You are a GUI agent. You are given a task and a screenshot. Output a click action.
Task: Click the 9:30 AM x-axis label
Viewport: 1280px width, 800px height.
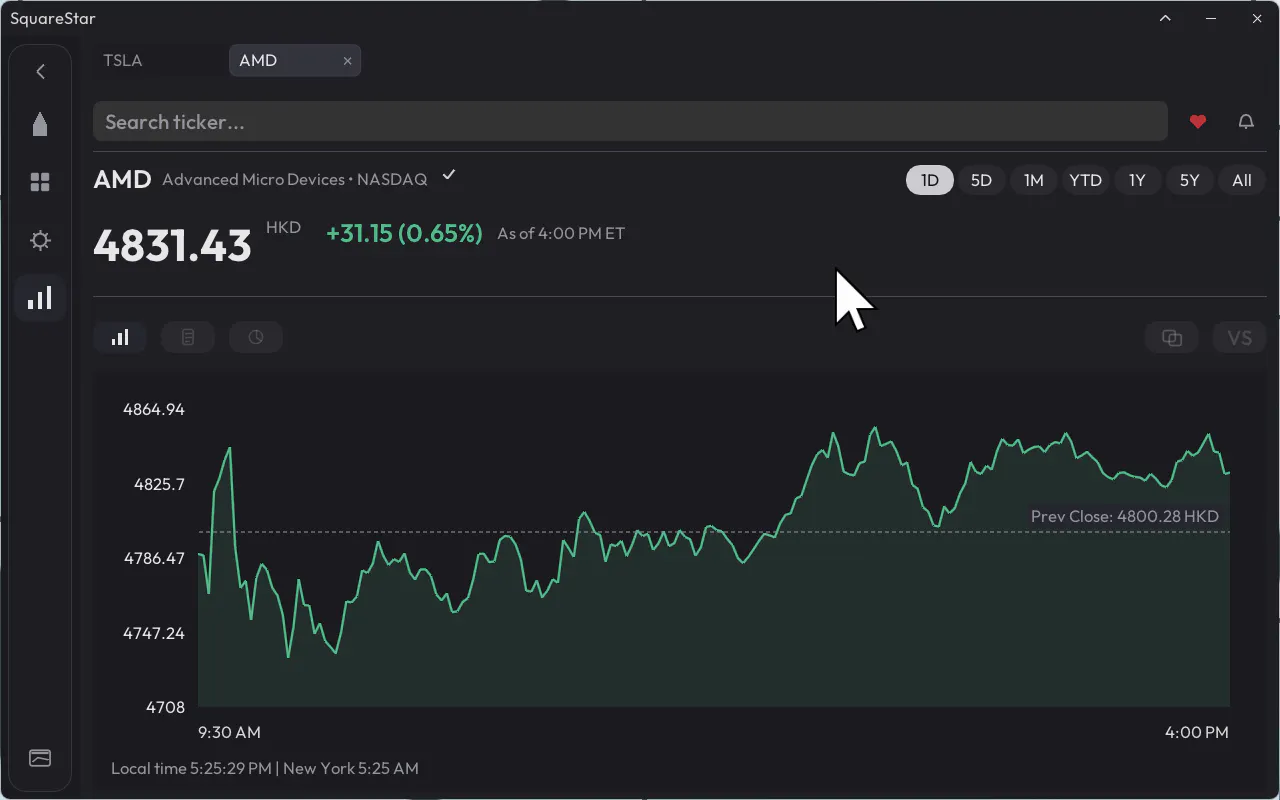point(229,732)
